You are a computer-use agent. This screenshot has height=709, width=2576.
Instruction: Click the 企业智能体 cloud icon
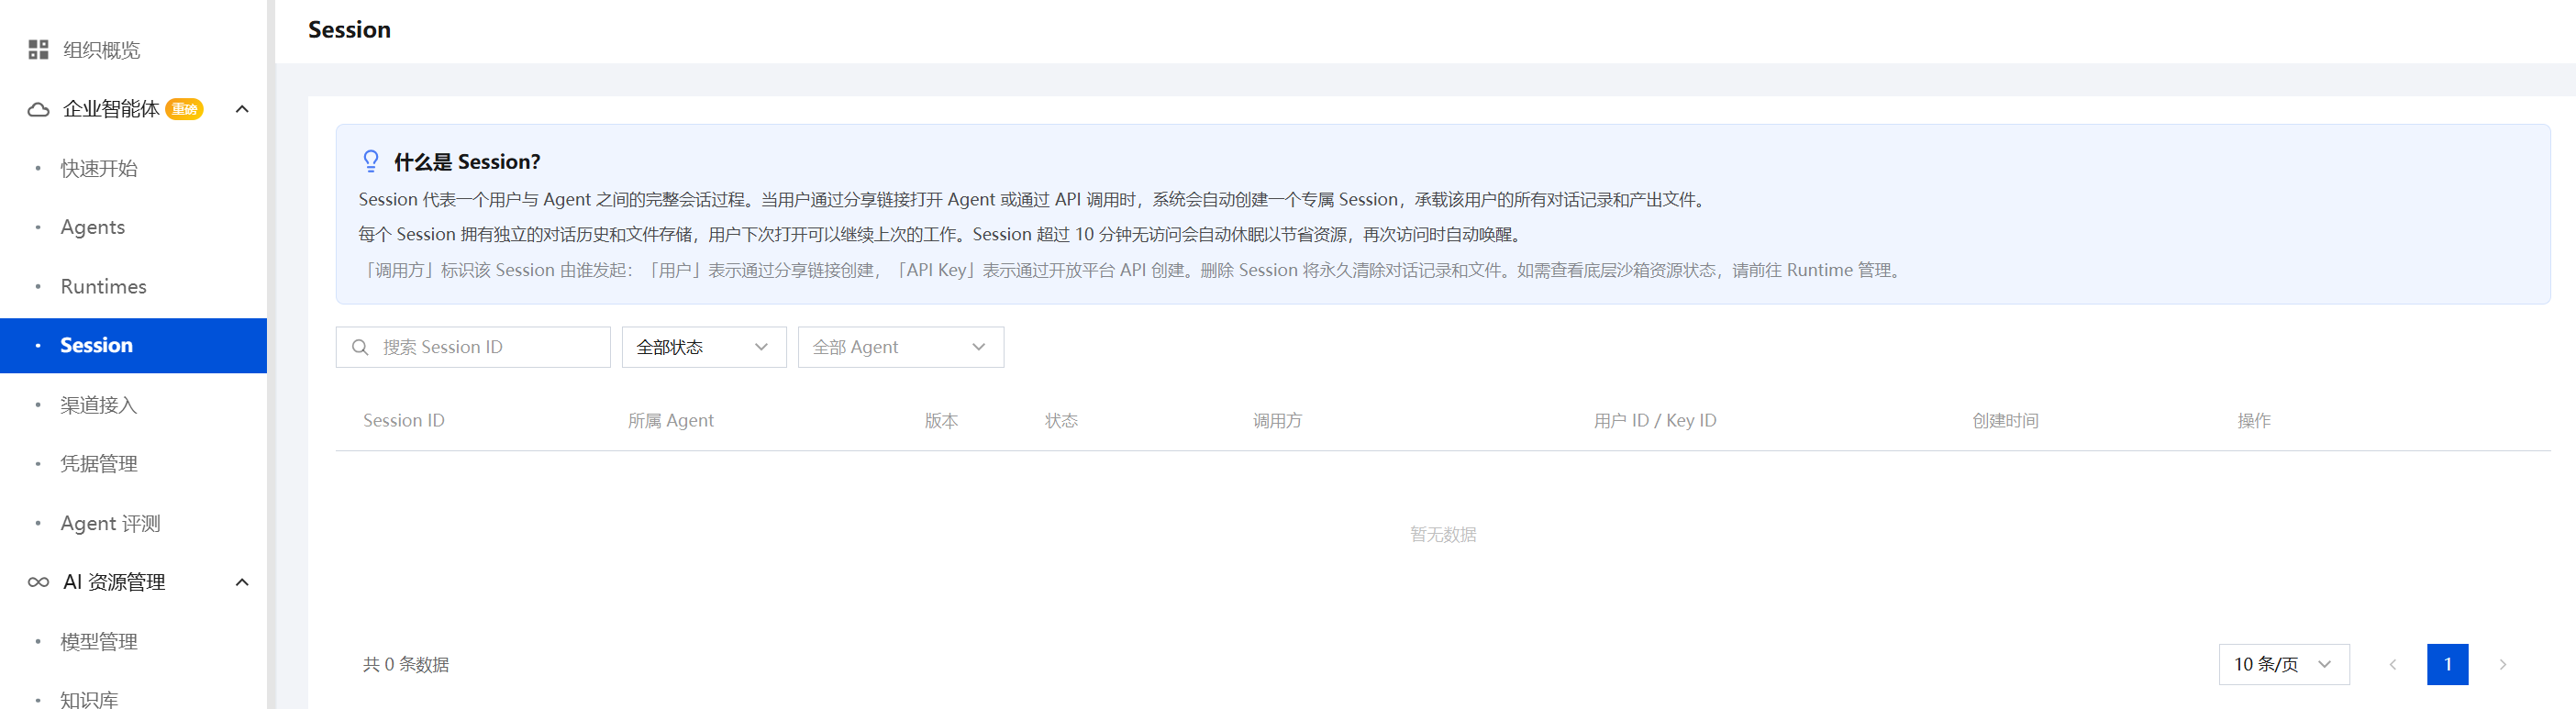pos(38,109)
